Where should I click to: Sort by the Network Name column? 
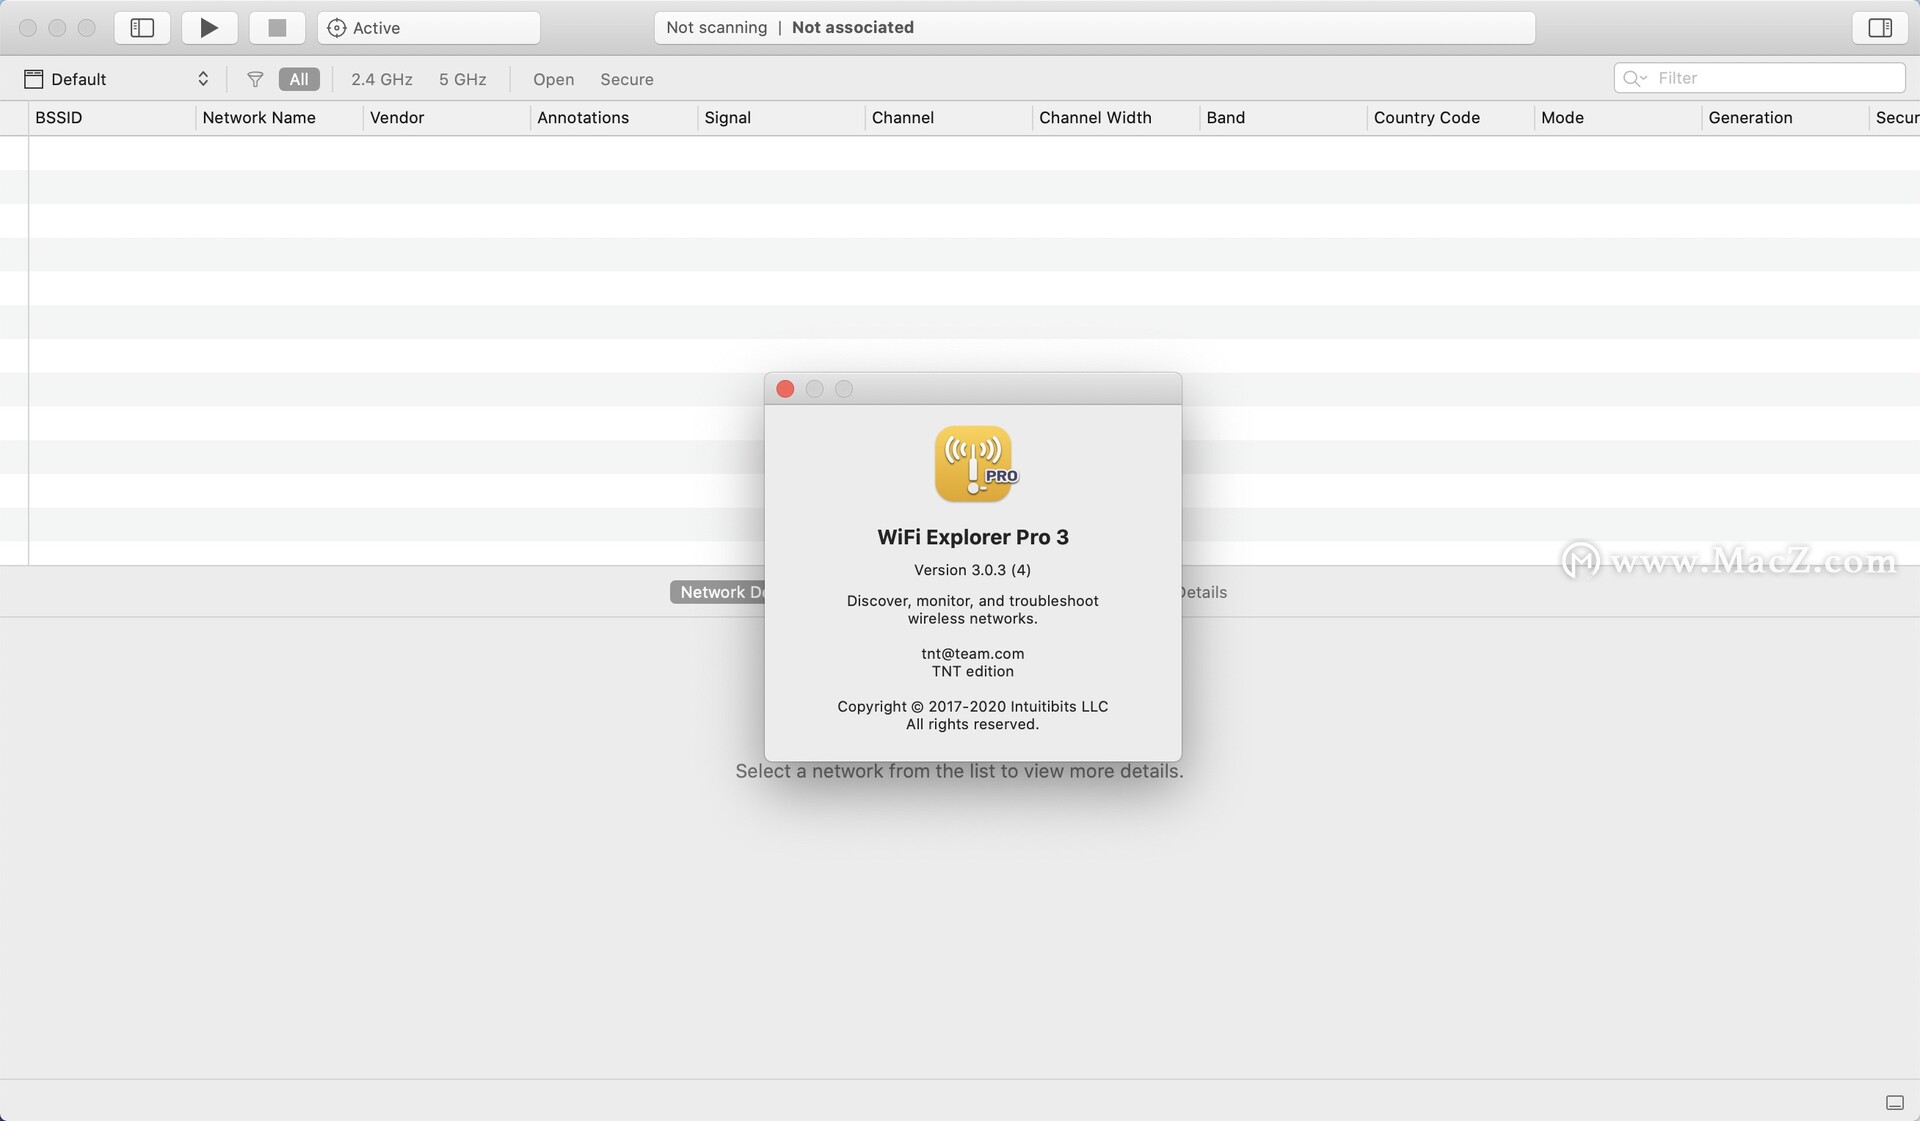click(x=259, y=118)
